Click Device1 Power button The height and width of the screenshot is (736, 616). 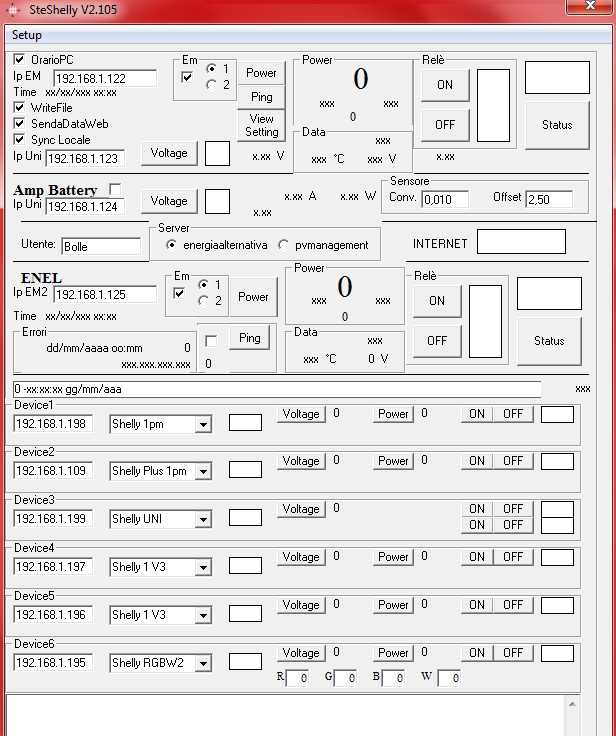(x=393, y=414)
